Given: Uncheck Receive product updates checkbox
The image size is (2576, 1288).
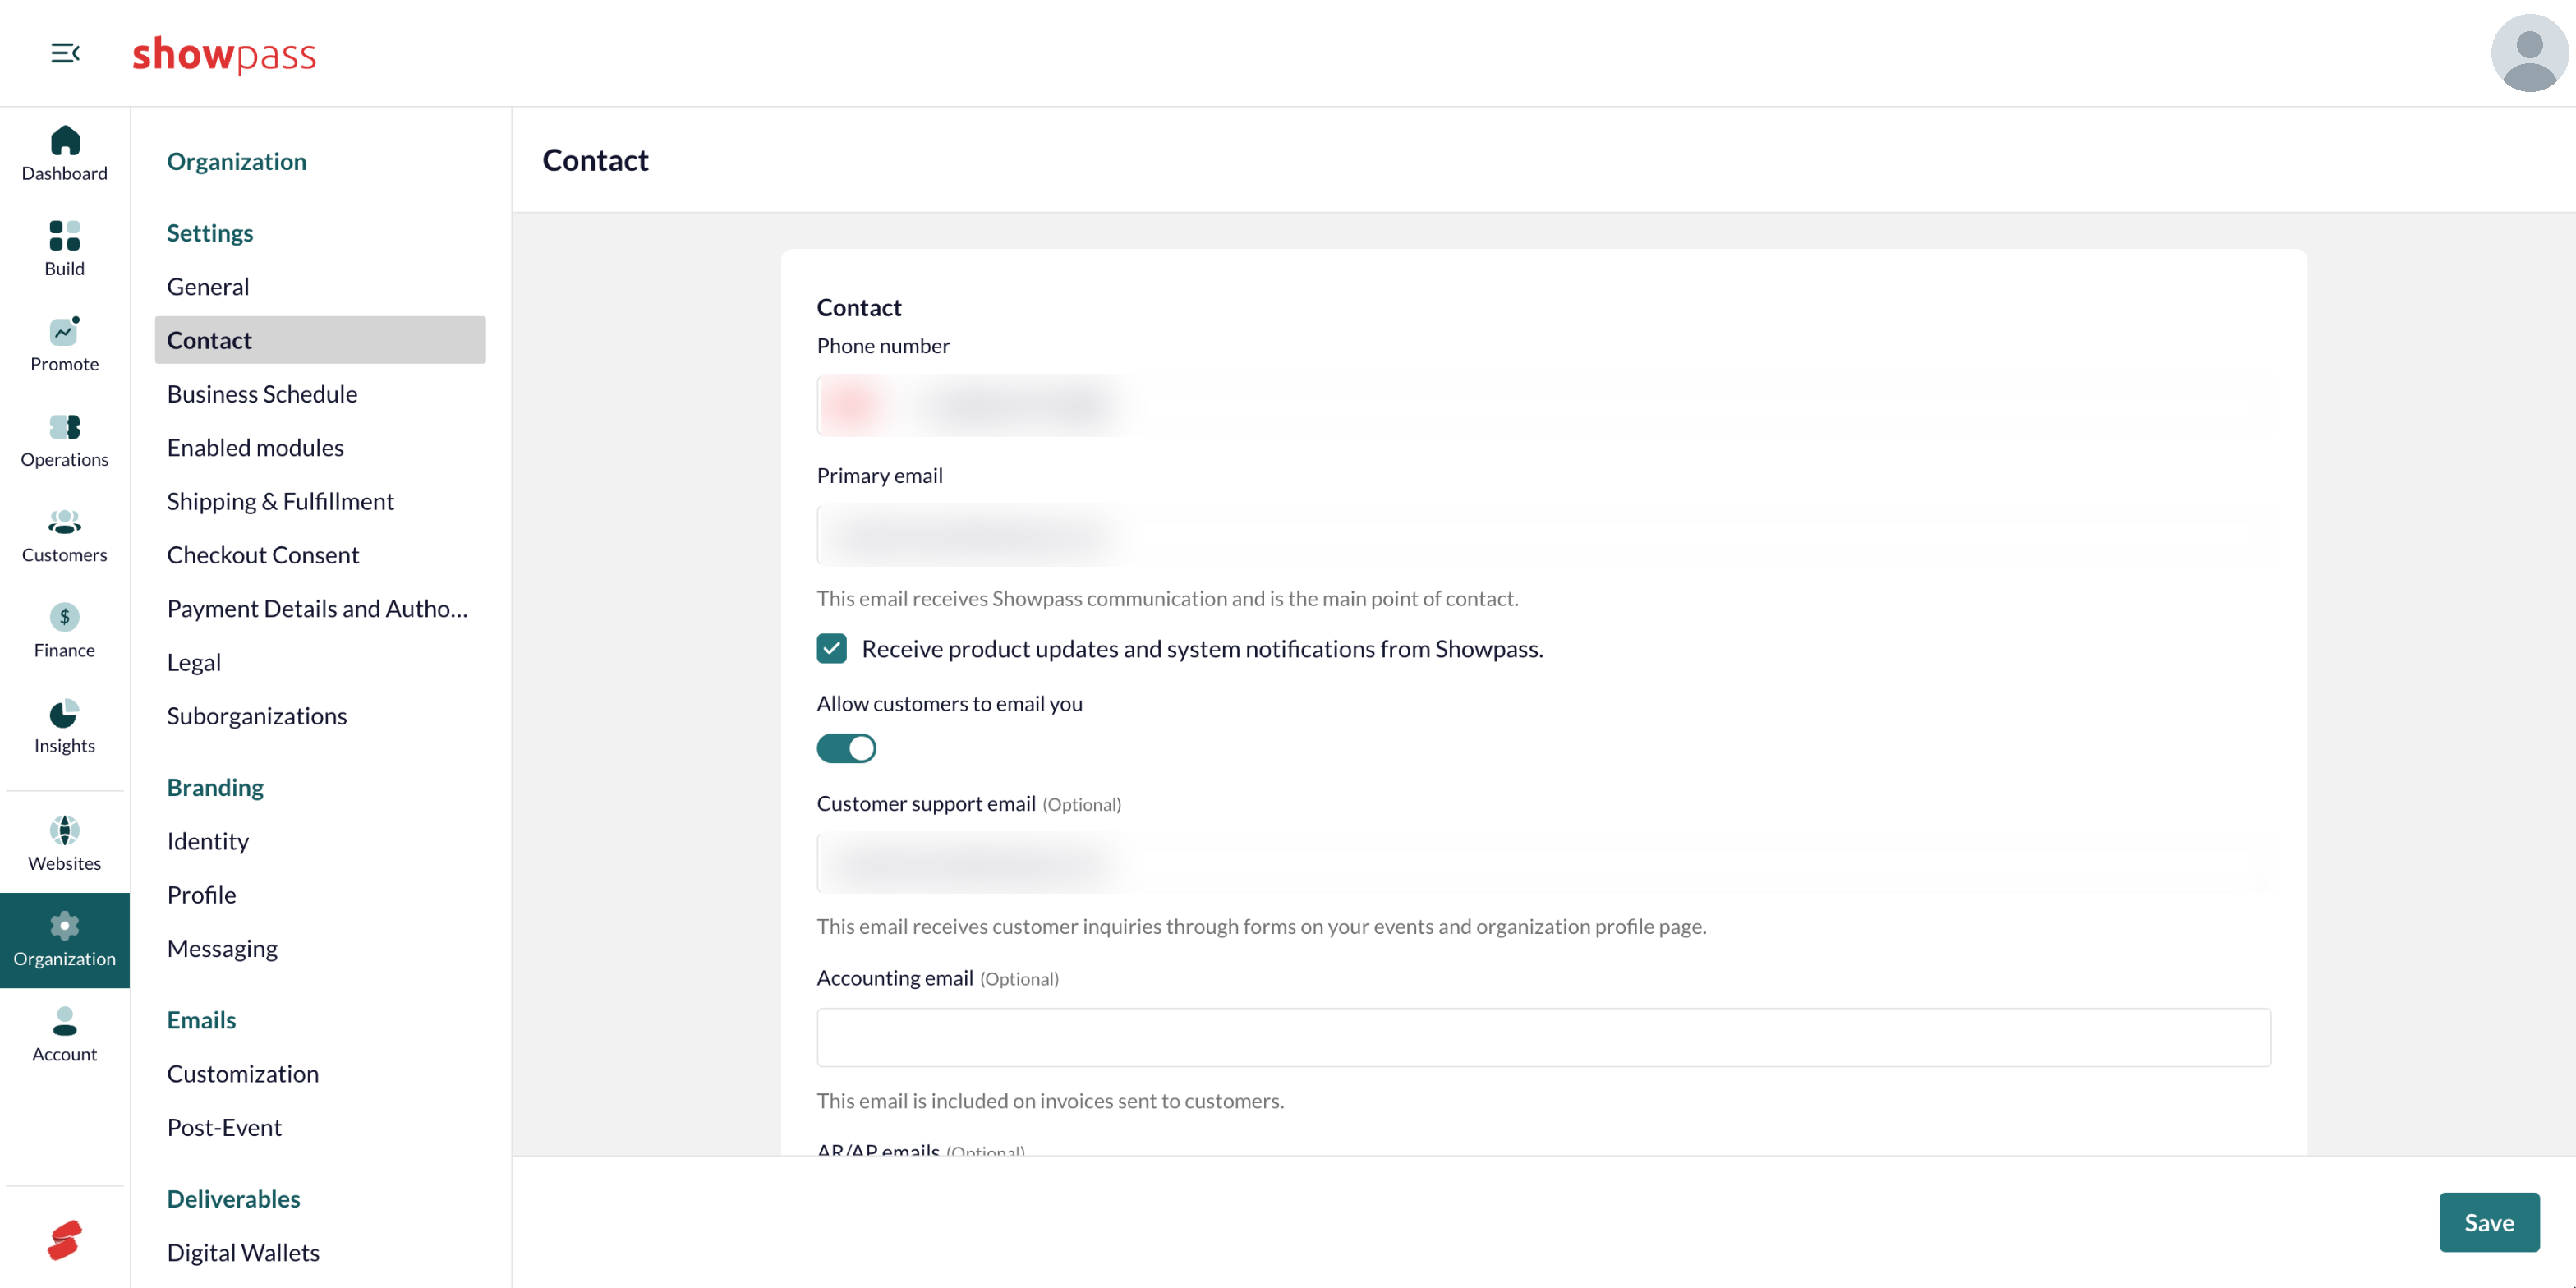Looking at the screenshot, I should coord(831,649).
